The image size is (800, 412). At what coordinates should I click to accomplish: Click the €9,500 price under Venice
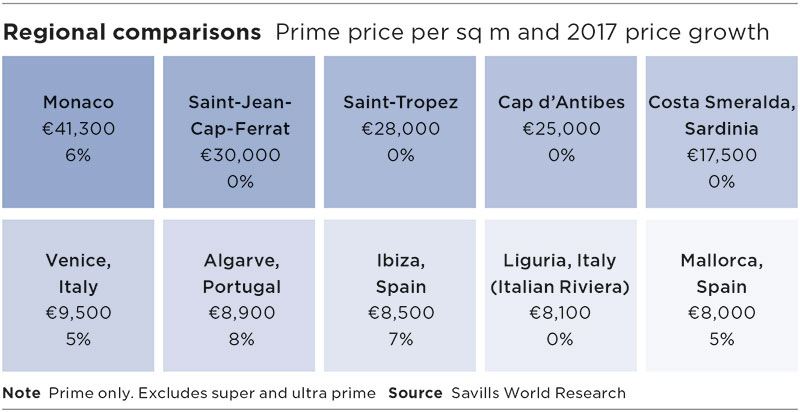pyautogui.click(x=78, y=313)
